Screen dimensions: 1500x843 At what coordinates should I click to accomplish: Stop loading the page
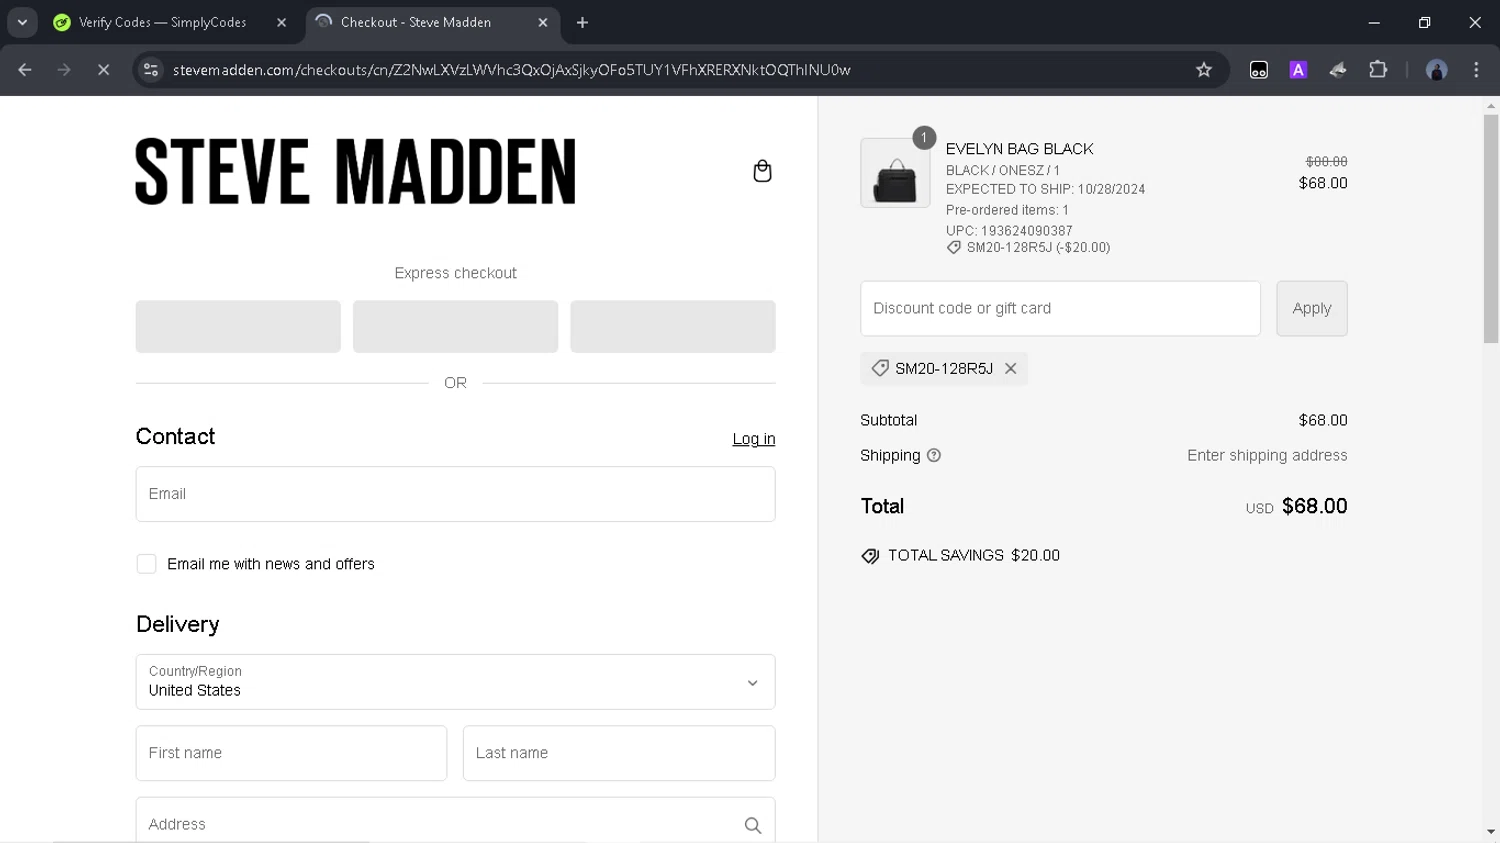[x=103, y=70]
